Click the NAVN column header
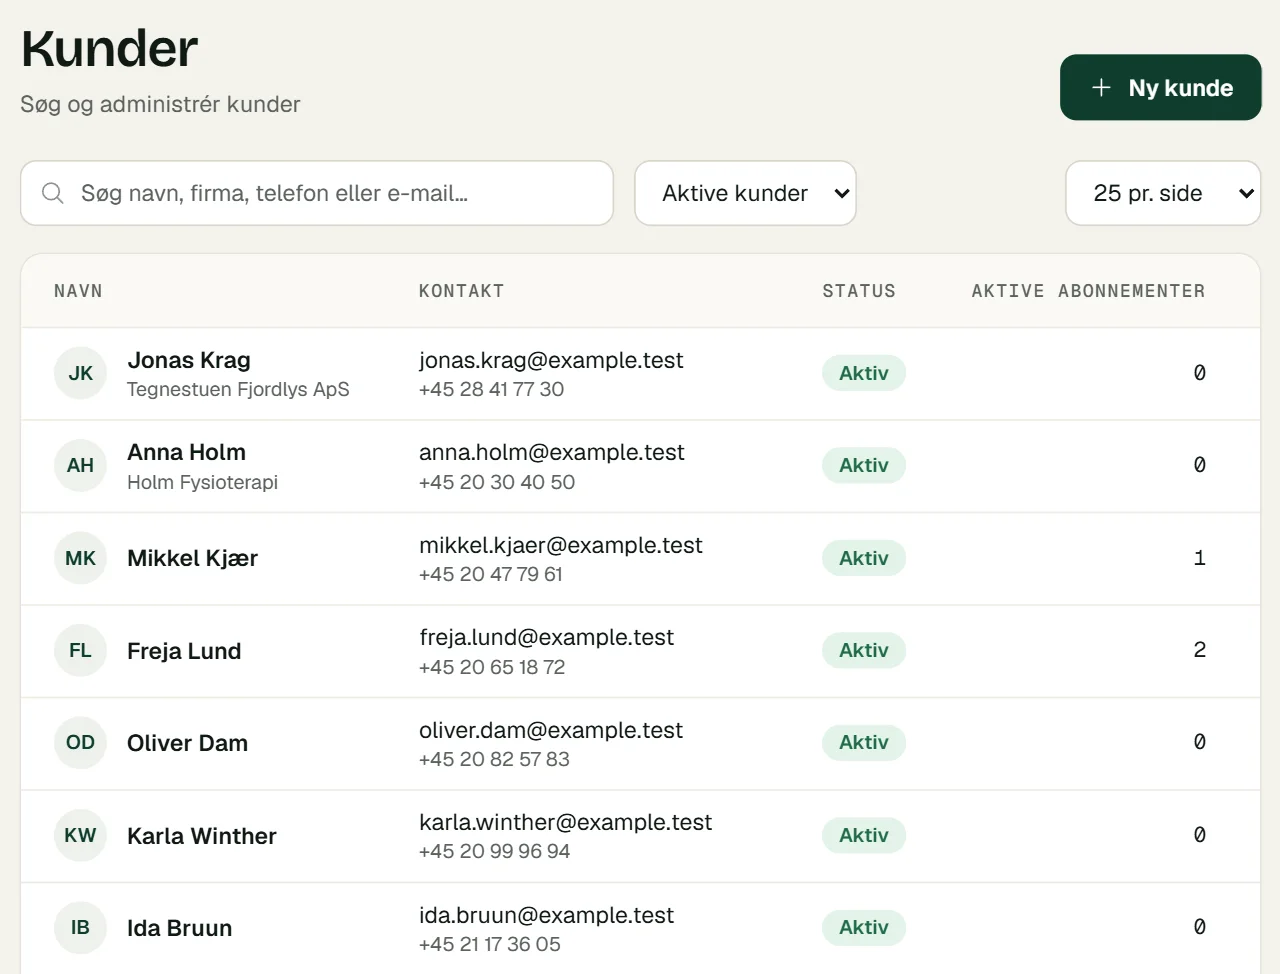This screenshot has height=974, width=1280. [78, 291]
